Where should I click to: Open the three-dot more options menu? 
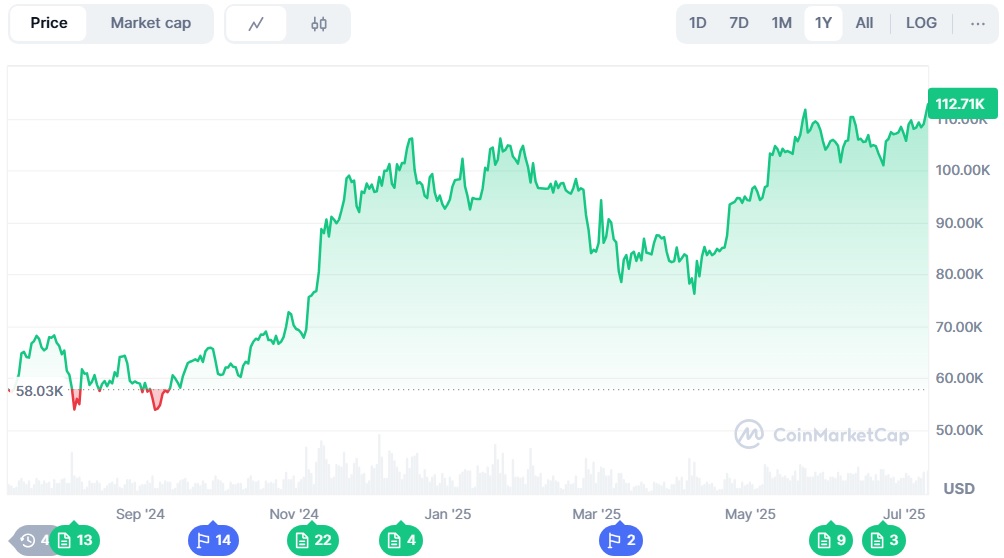pyautogui.click(x=977, y=23)
